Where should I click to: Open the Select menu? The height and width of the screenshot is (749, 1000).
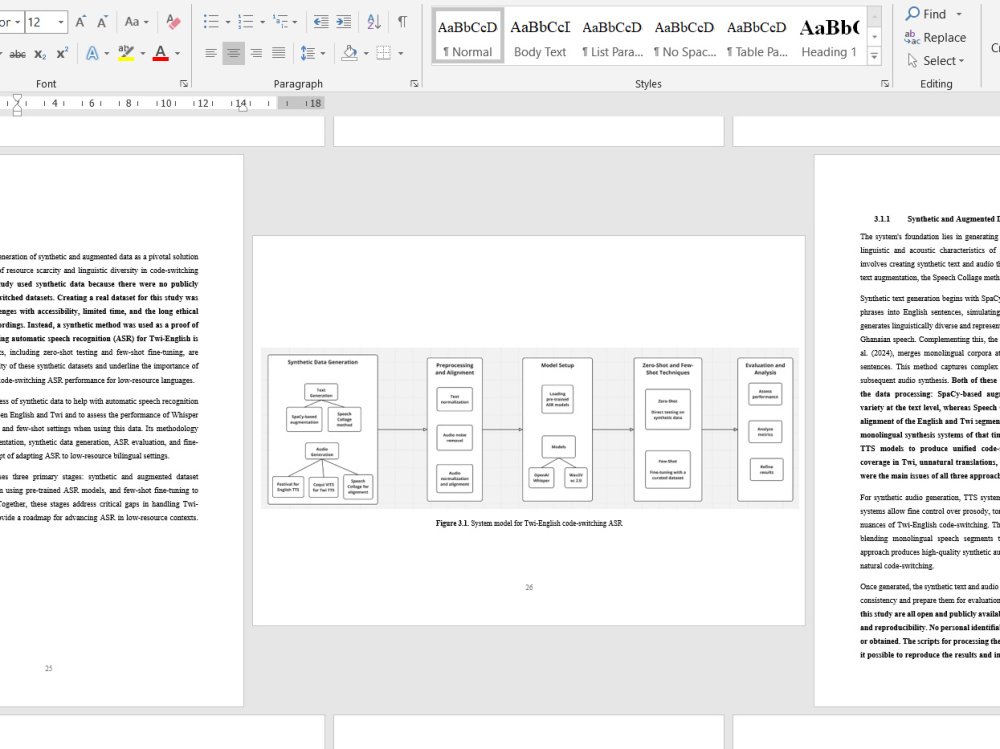(936, 61)
